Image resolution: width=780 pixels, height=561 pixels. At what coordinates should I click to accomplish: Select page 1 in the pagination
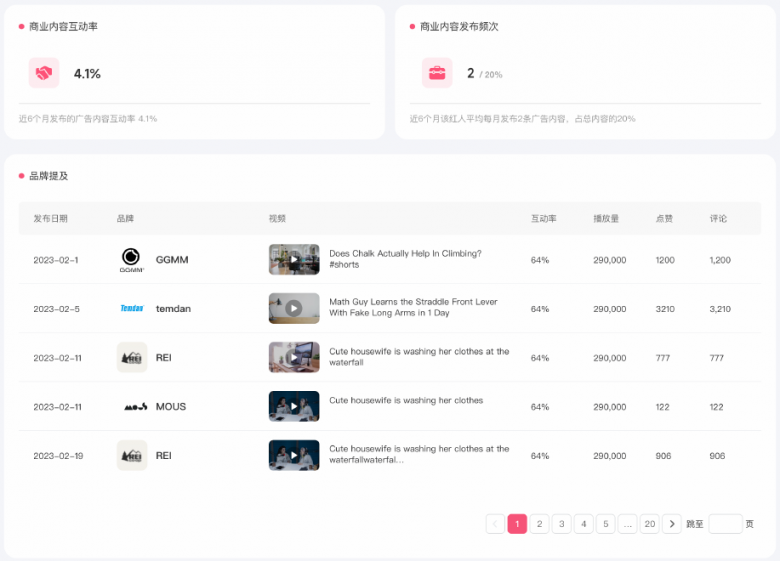[517, 524]
